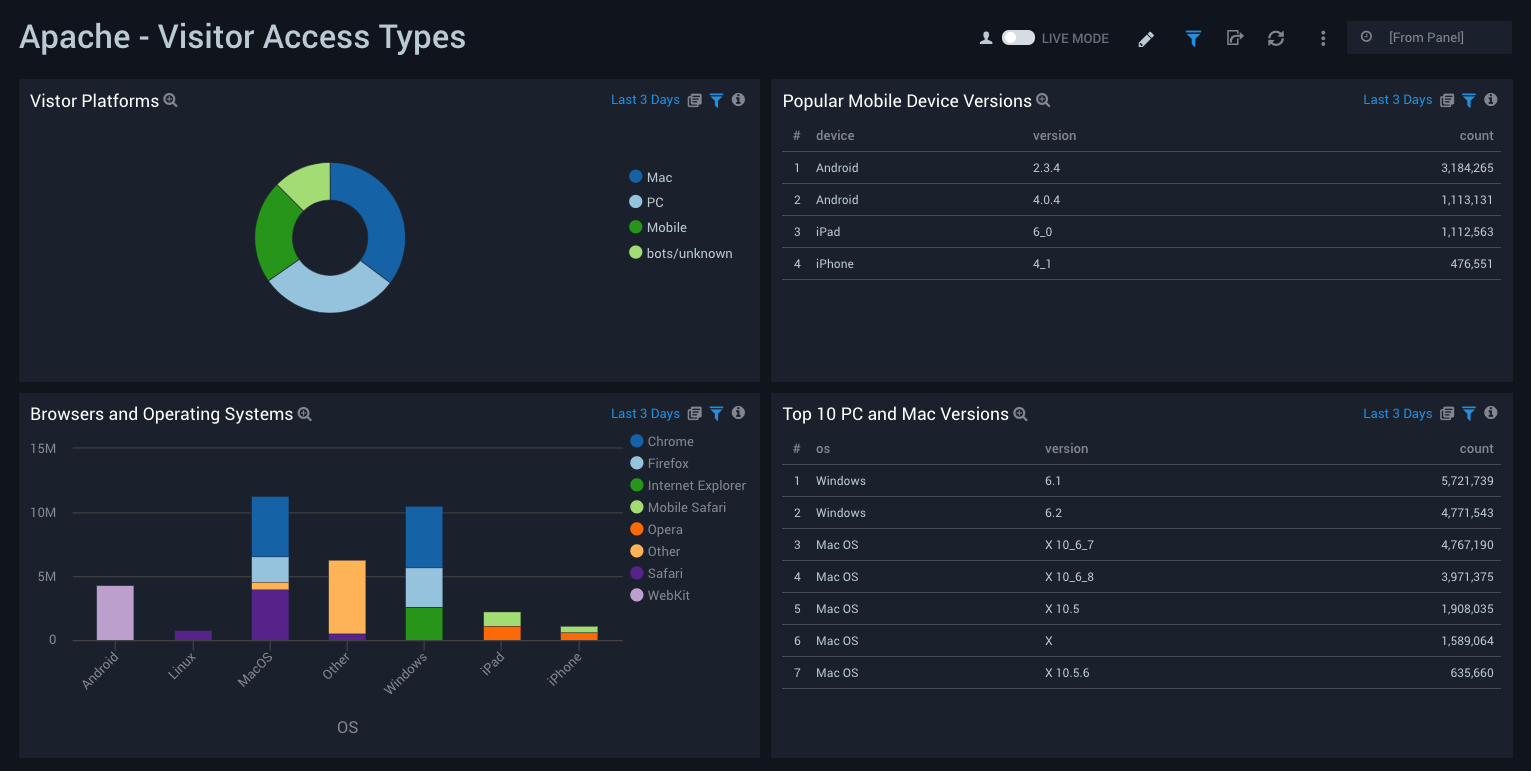Toggle Internet Explorer series in browser legend
1531x771 pixels.
pyautogui.click(x=696, y=485)
